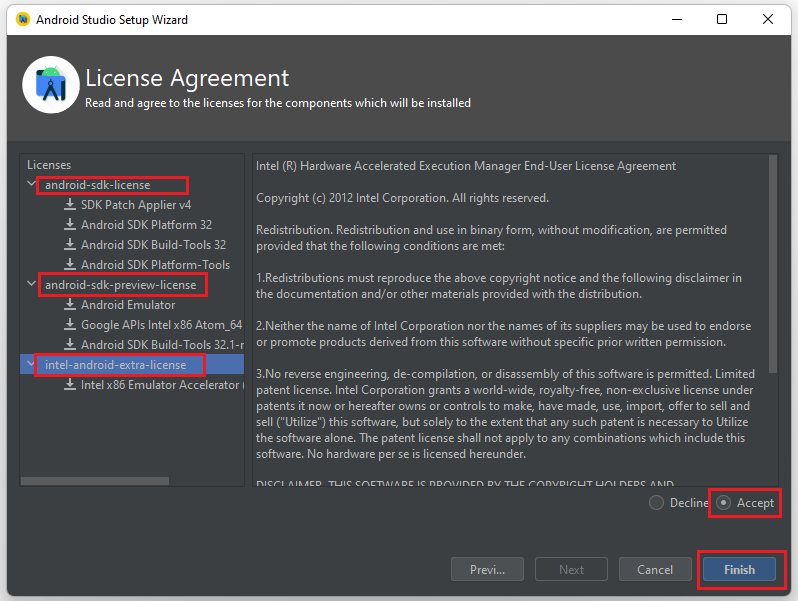Screen dimensions: 798x601
Task: Click the download icon beside Android SDK Platform-Tools
Action: coord(70,265)
